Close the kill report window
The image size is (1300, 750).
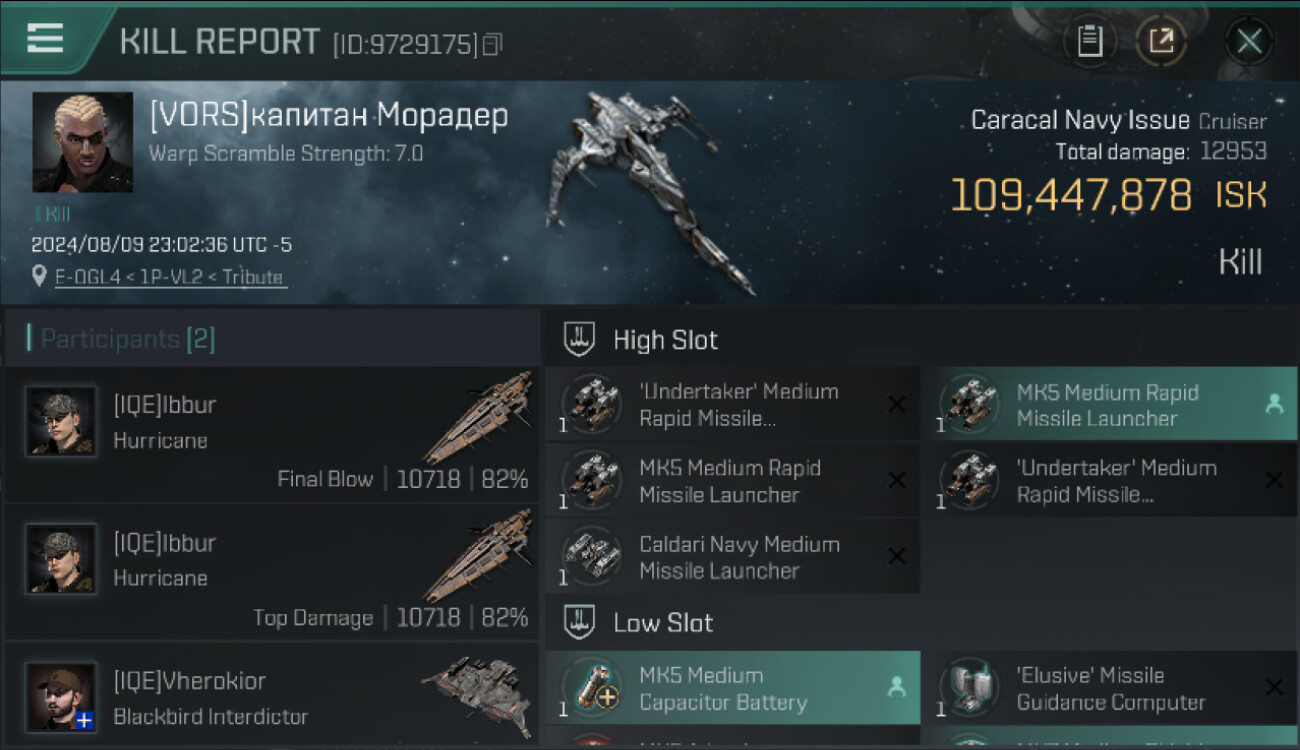click(x=1249, y=42)
